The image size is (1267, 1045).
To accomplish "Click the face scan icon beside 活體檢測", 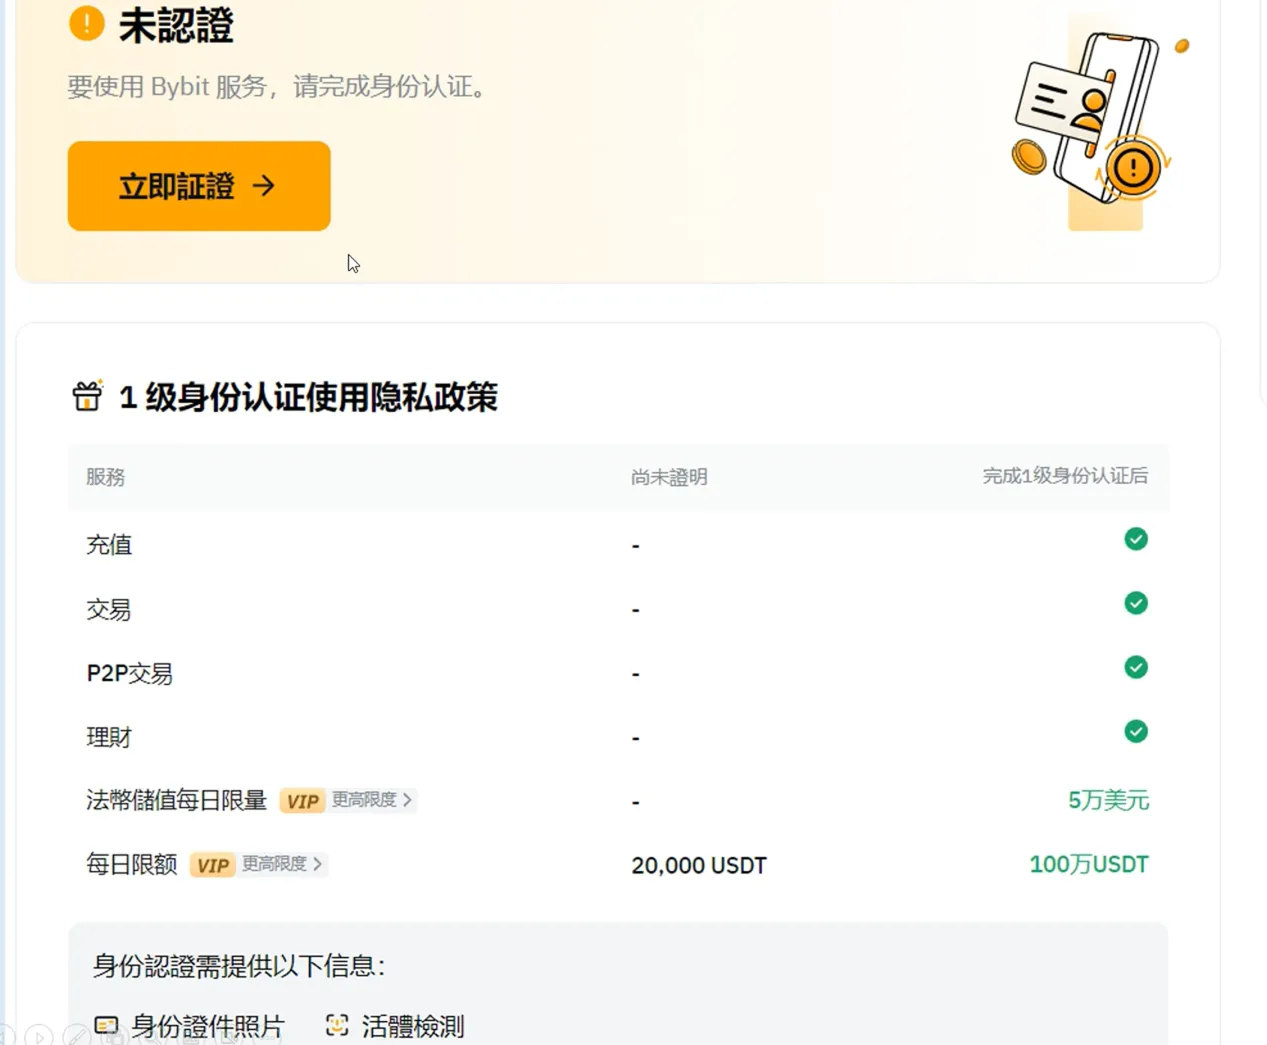I will coord(337,1025).
